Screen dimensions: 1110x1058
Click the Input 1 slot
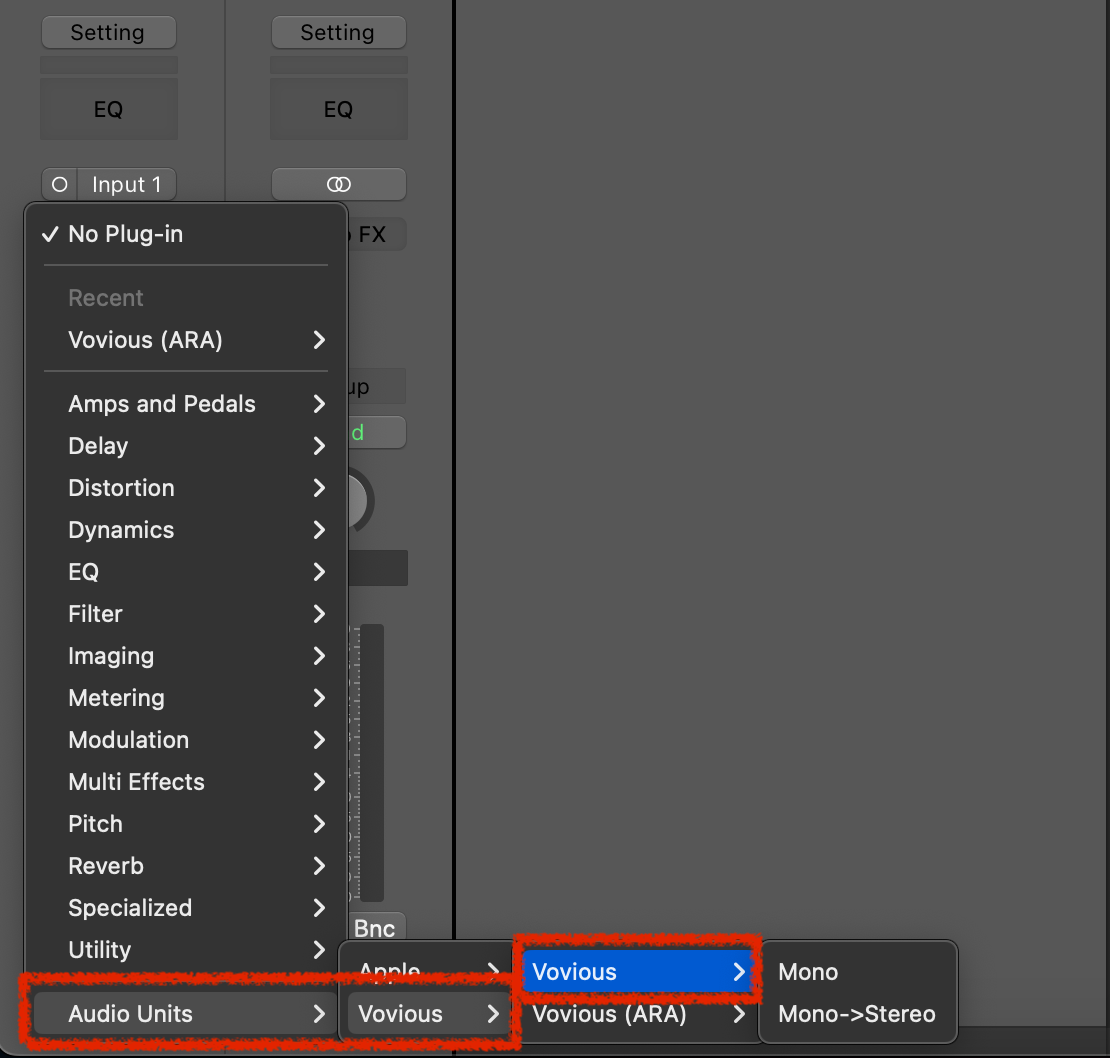click(x=125, y=184)
